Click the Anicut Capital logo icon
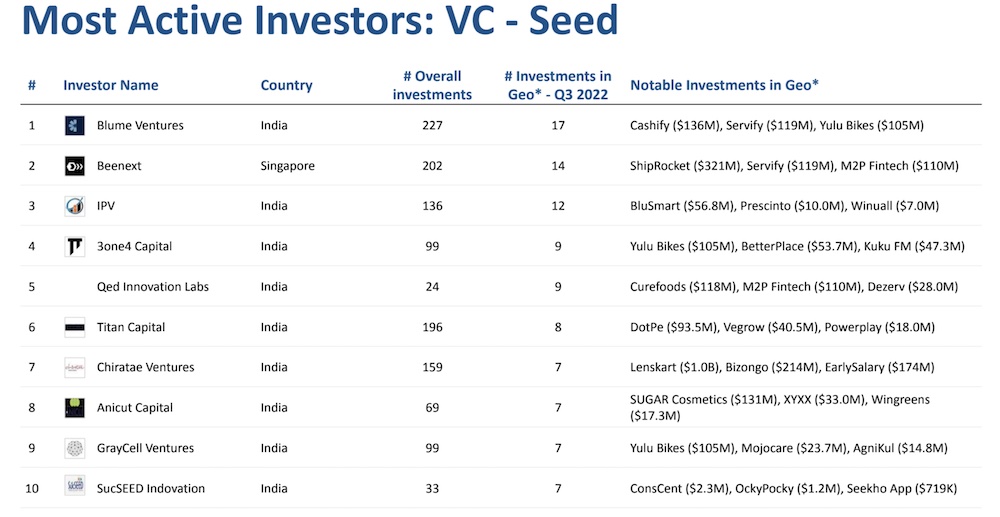This screenshot has height=517, width=1000. pos(74,407)
